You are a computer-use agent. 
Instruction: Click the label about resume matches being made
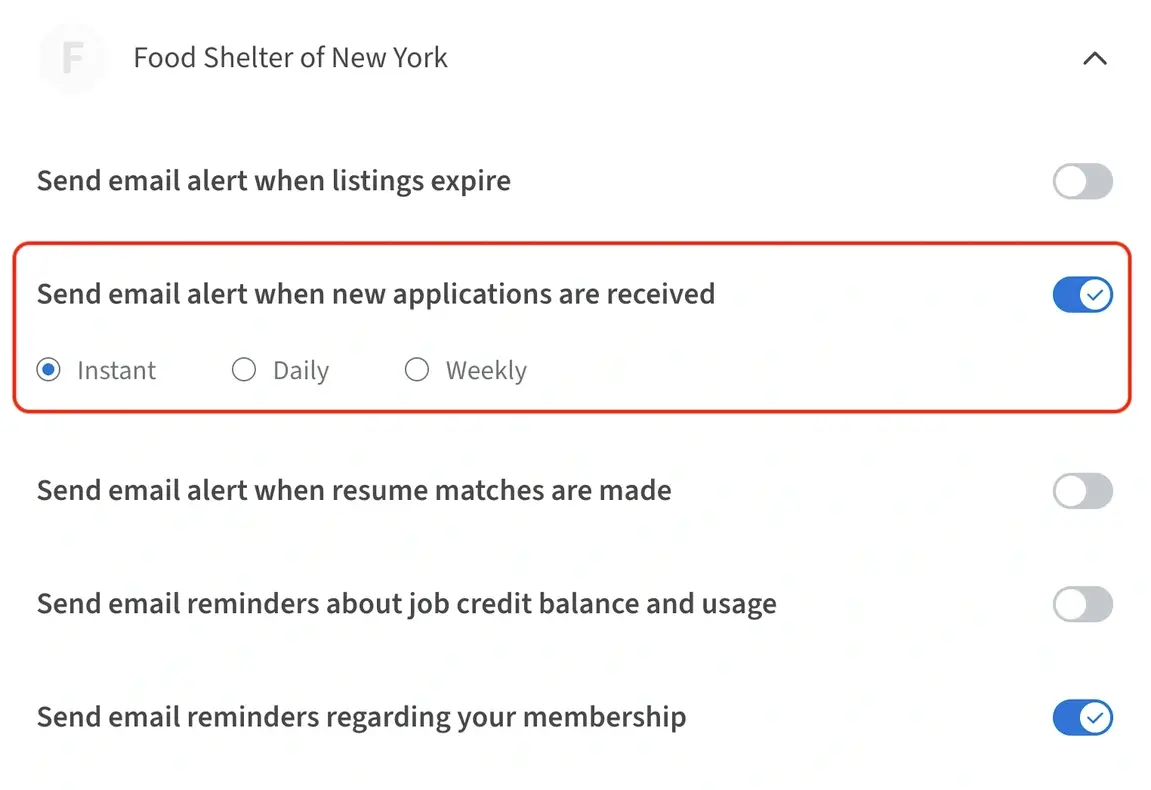[353, 491]
